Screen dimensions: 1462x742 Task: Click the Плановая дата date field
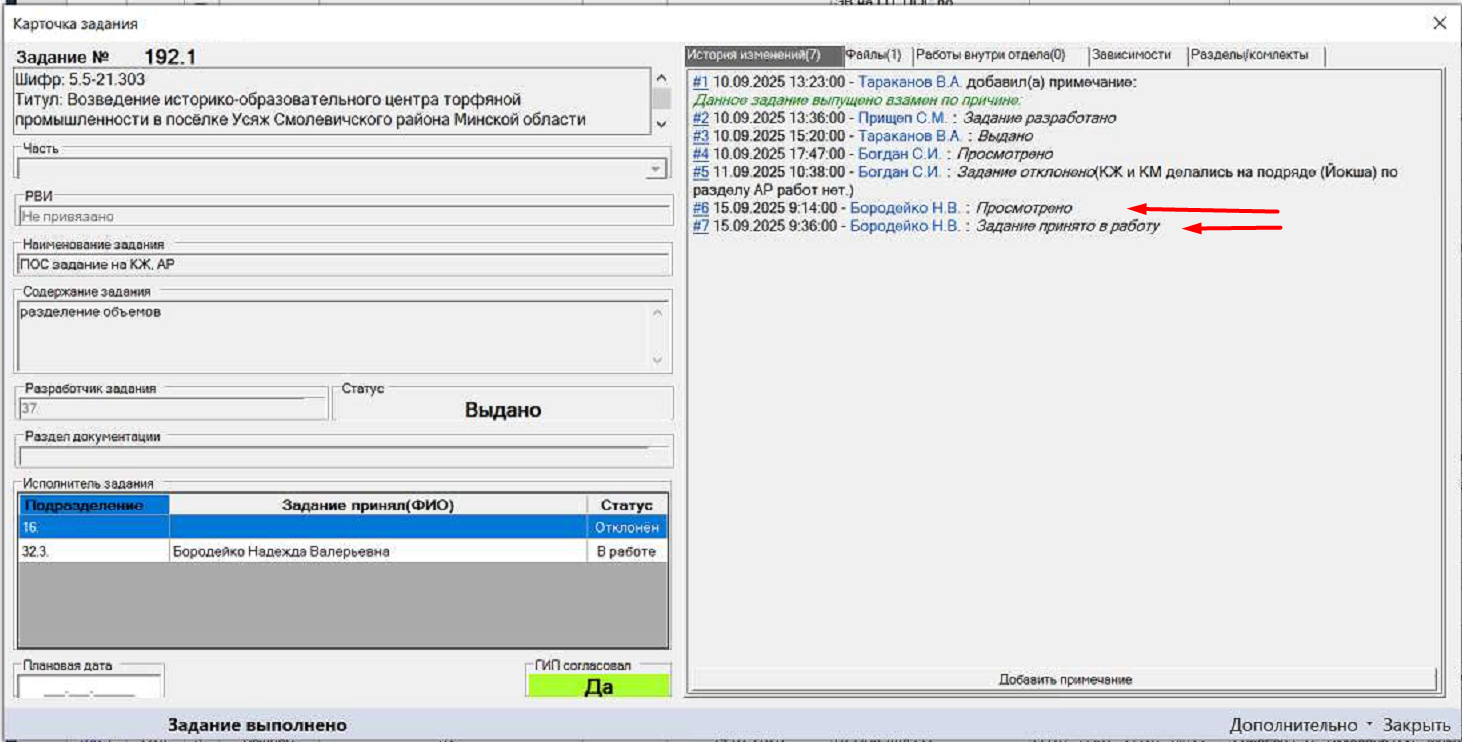pos(90,688)
